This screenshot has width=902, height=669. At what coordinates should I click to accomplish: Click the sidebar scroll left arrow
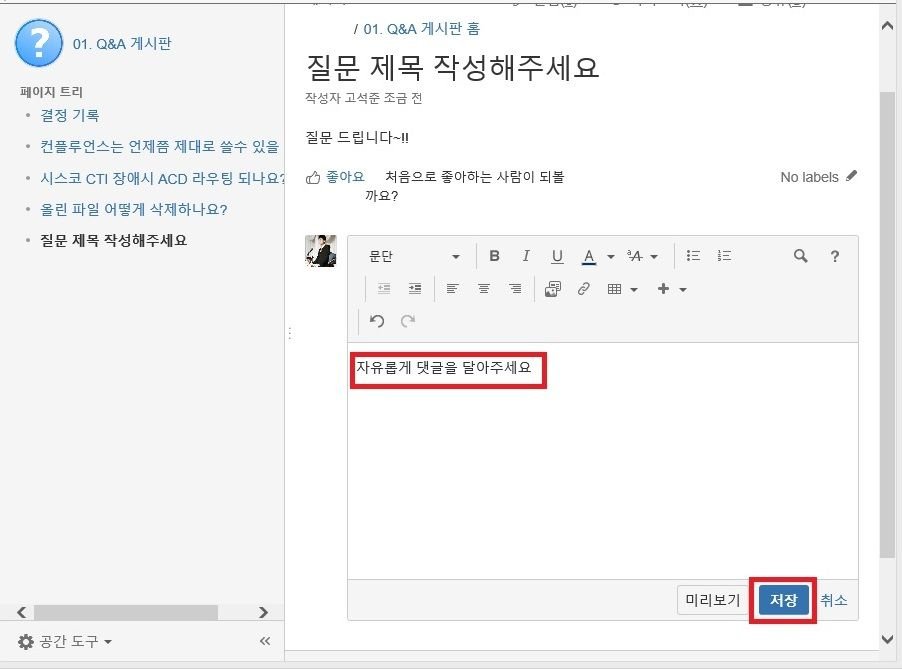point(21,612)
